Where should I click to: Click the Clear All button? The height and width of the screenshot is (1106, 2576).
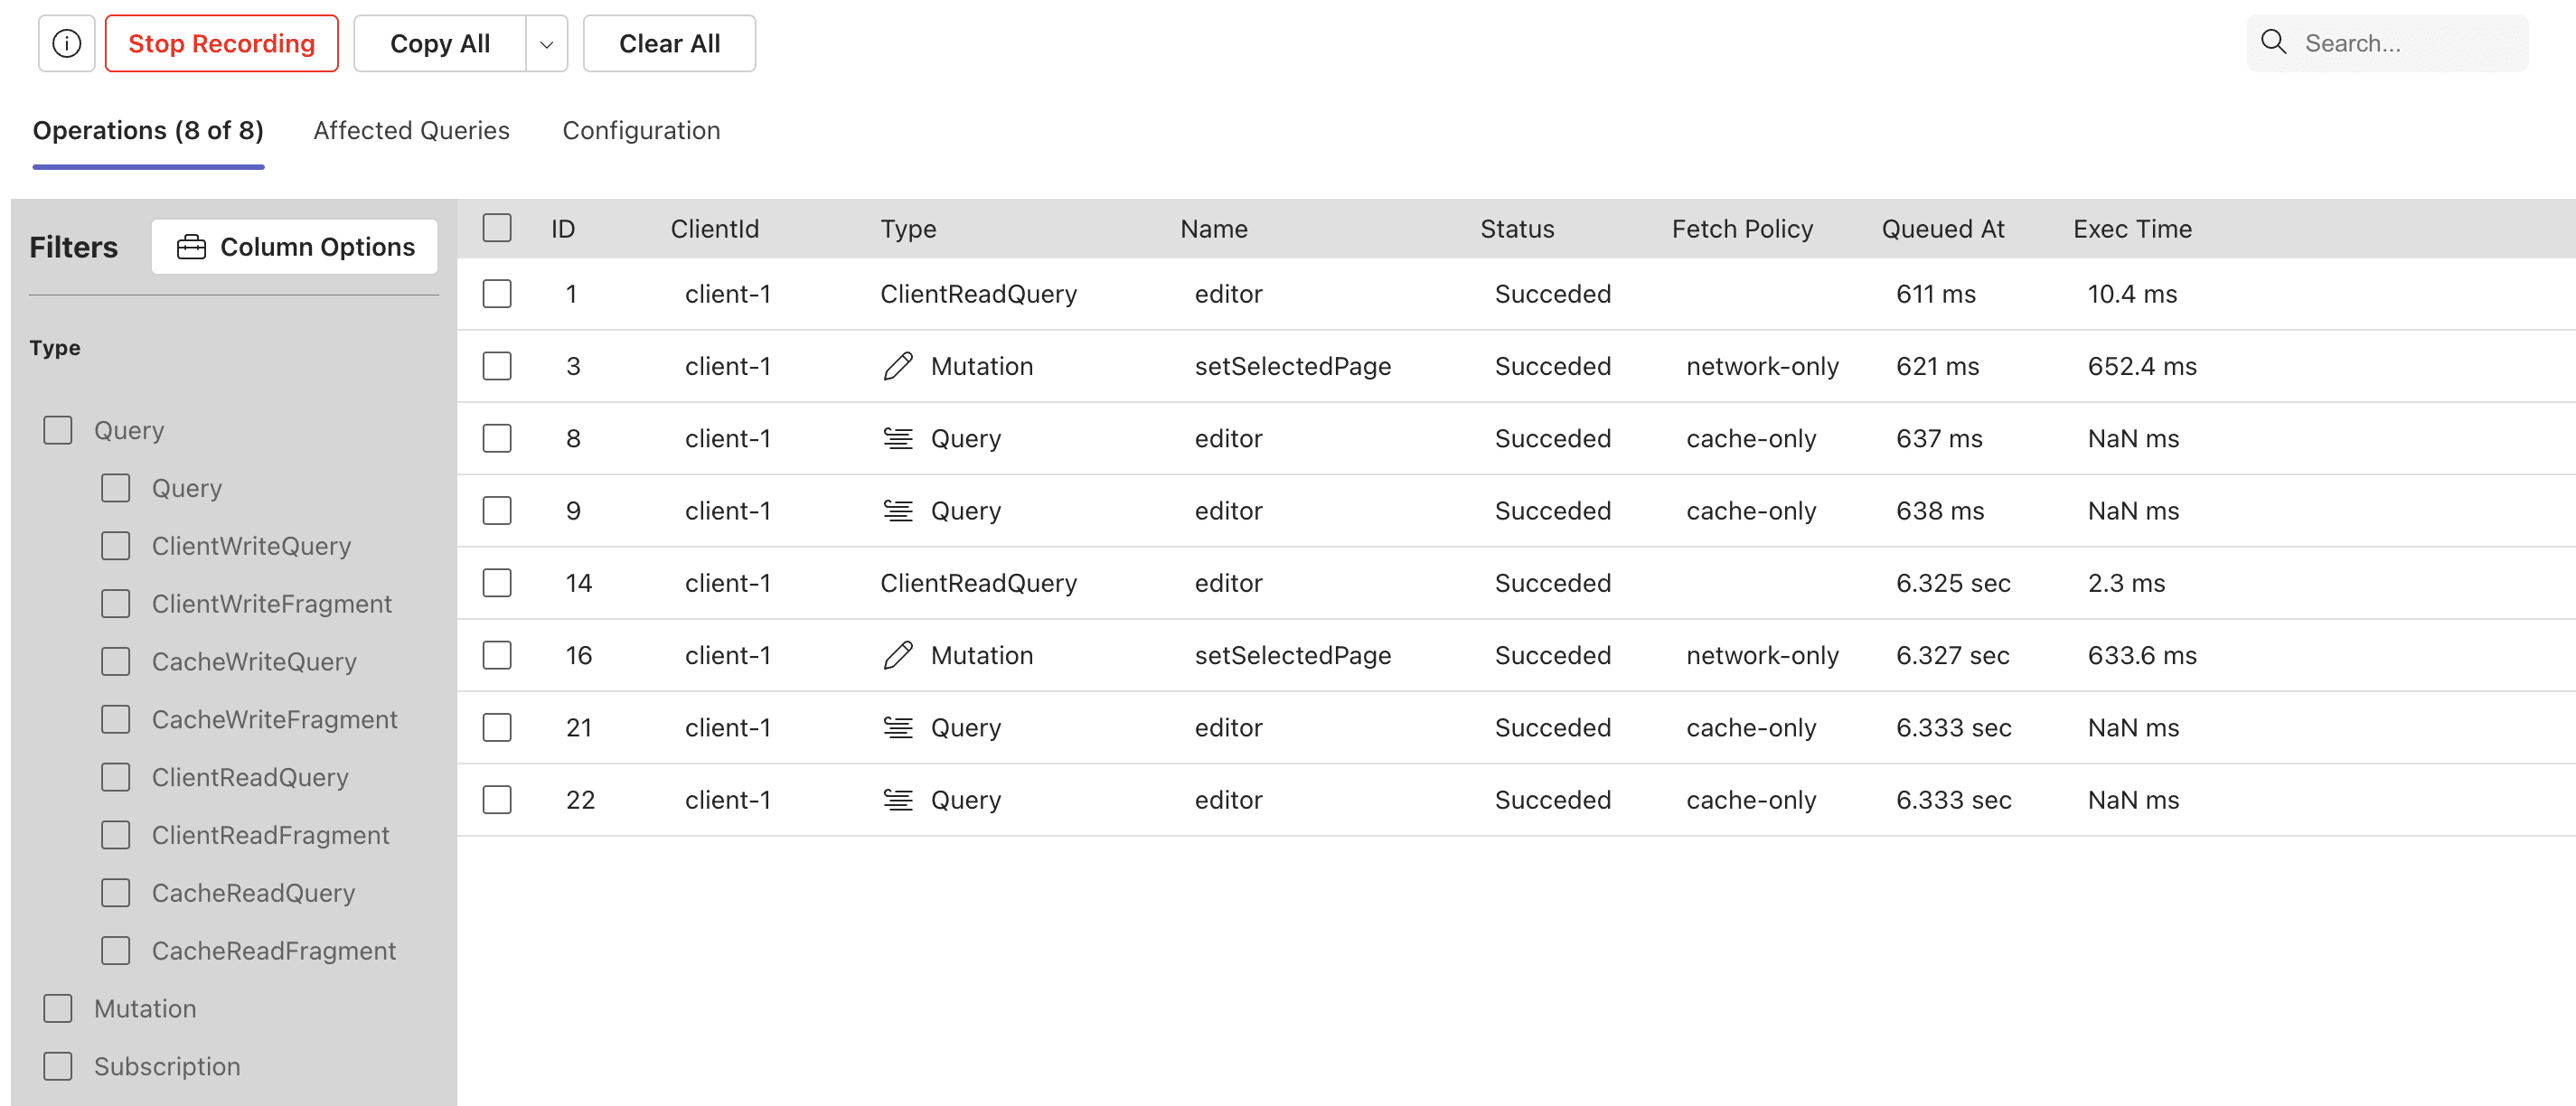(x=669, y=44)
